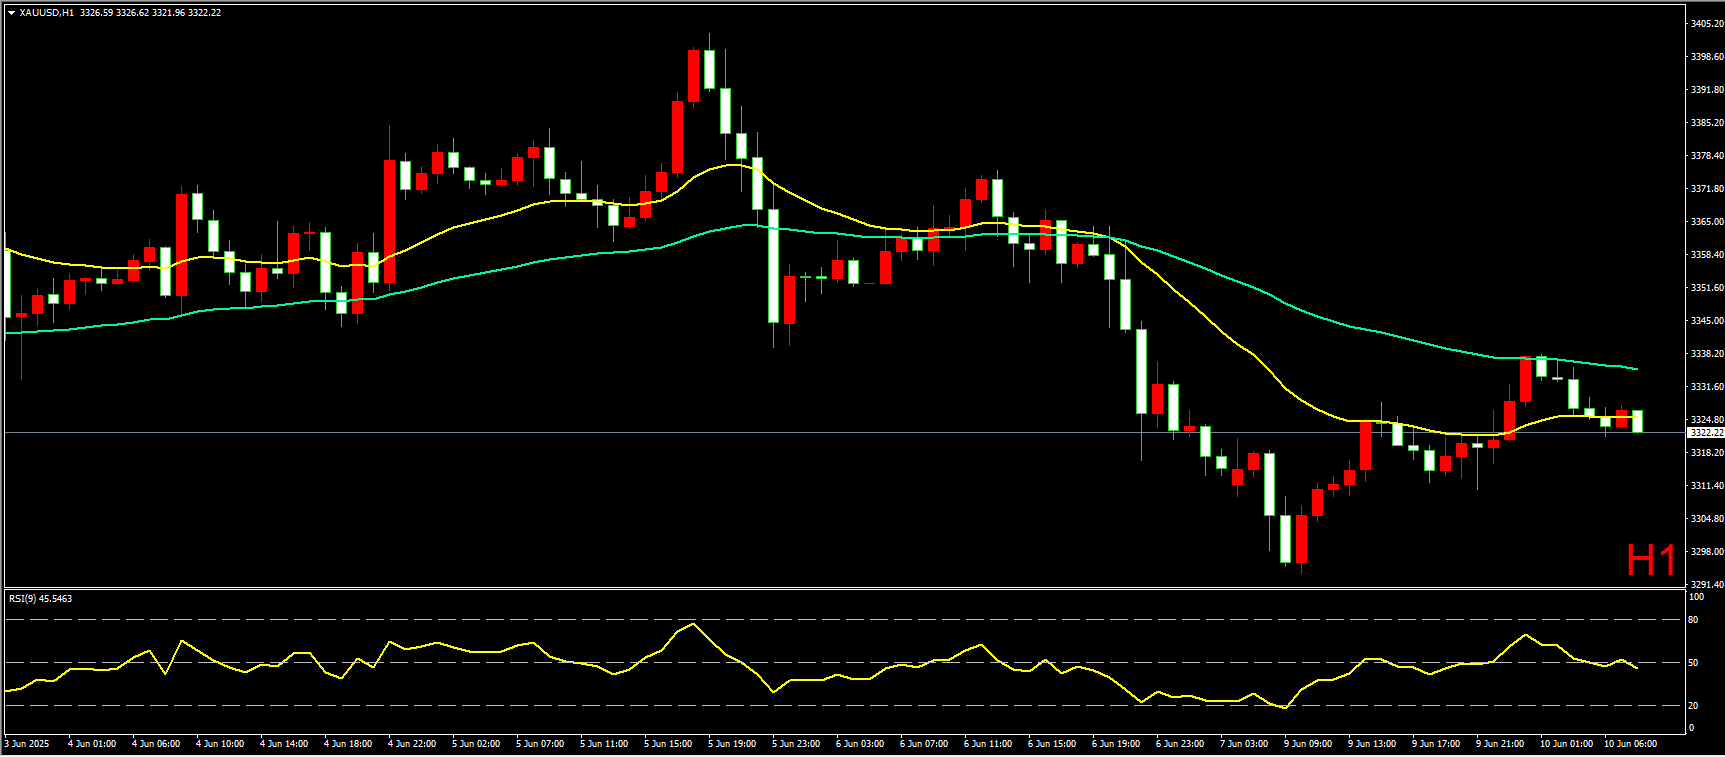Select the RSI(9) 45.5463 indicator label
The height and width of the screenshot is (757, 1725).
[x=41, y=599]
